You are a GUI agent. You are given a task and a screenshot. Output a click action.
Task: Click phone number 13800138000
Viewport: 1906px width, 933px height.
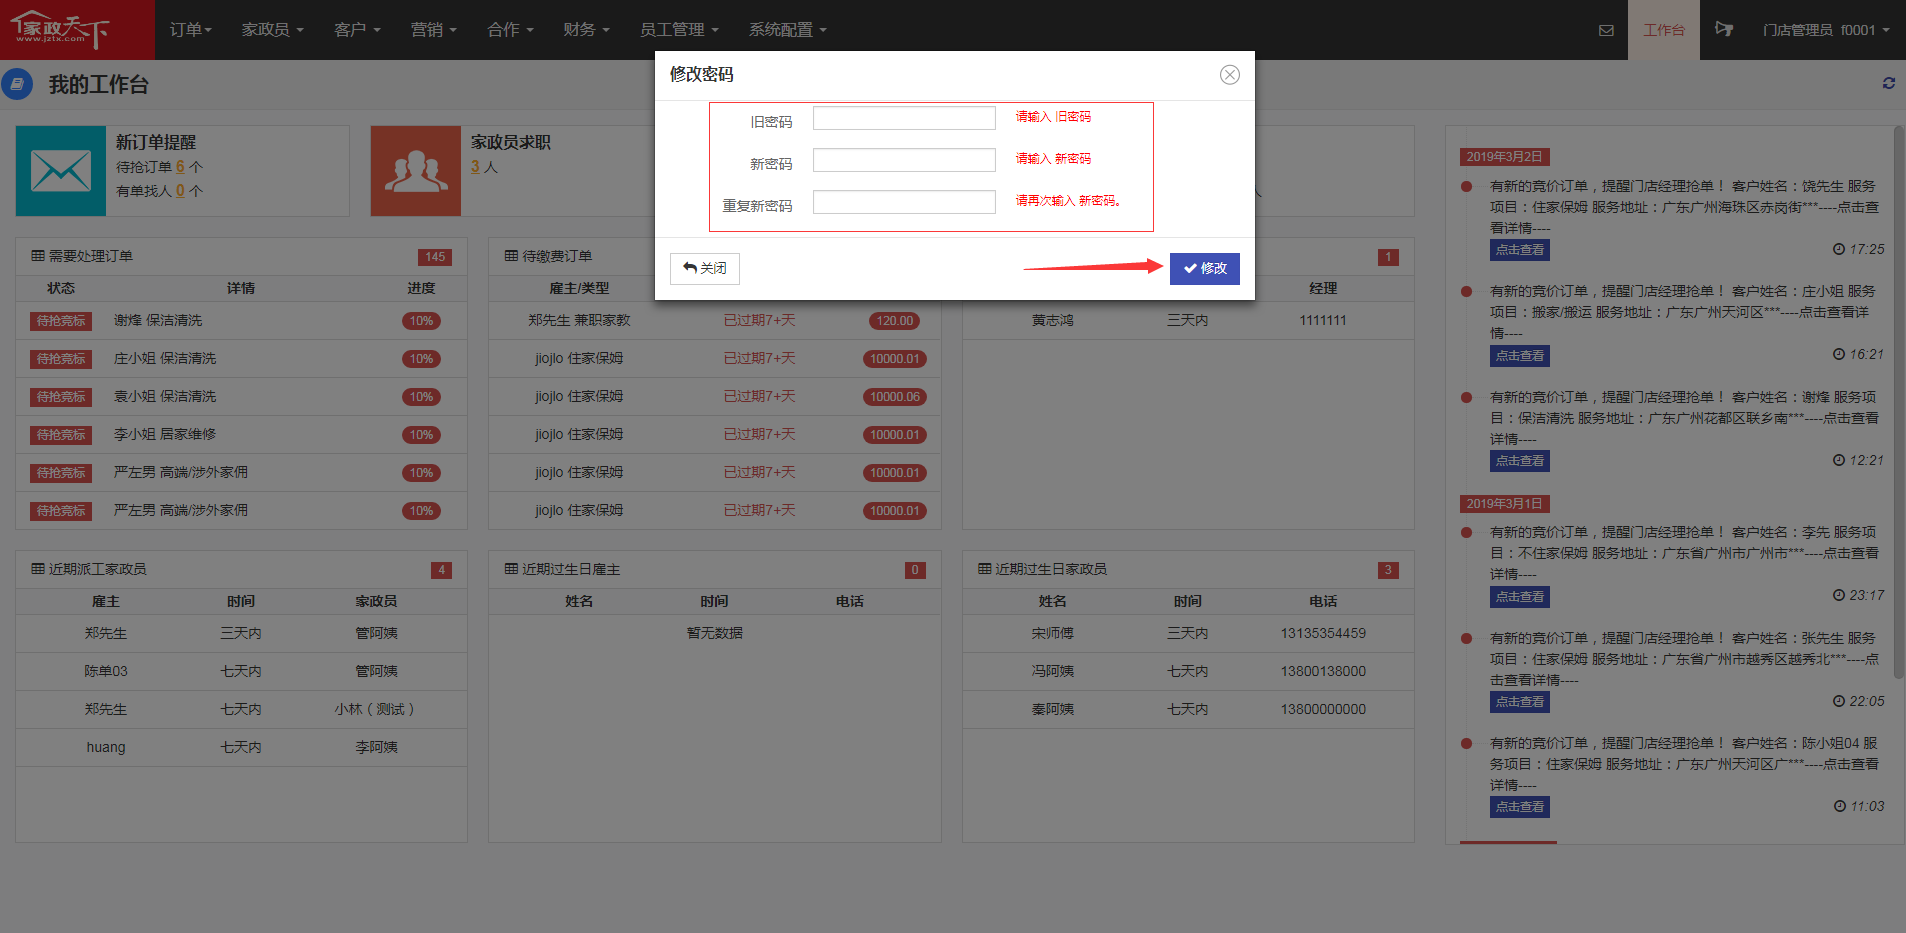(x=1323, y=672)
